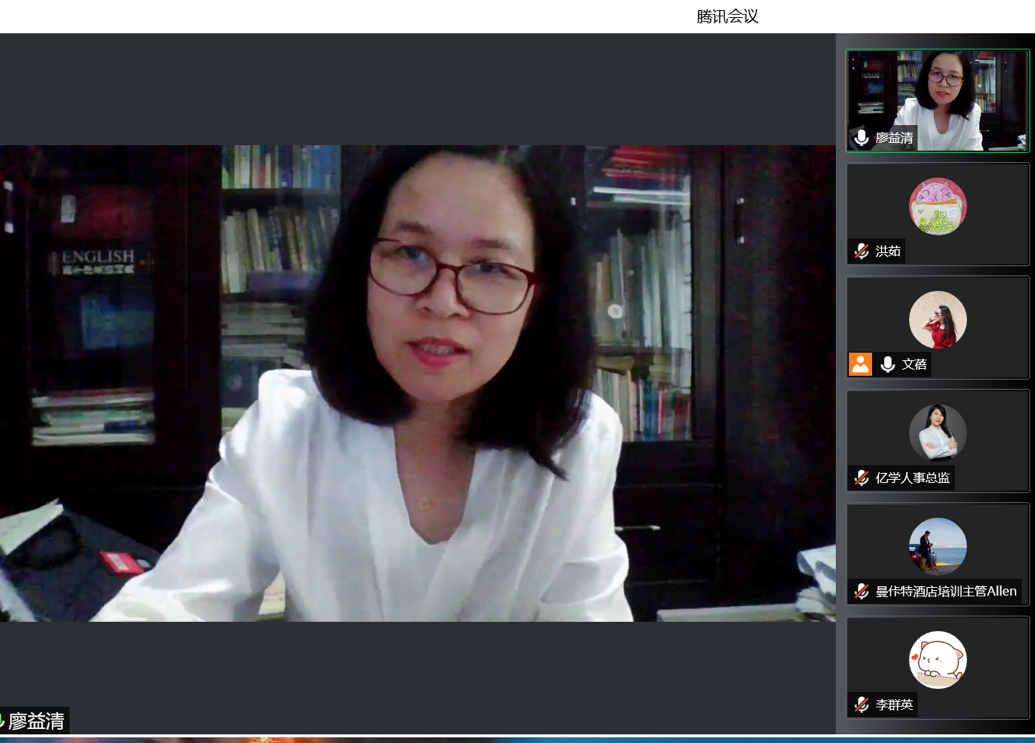Image resolution: width=1035 pixels, height=743 pixels.
Task: Click the 李群英 name label
Action: point(894,705)
